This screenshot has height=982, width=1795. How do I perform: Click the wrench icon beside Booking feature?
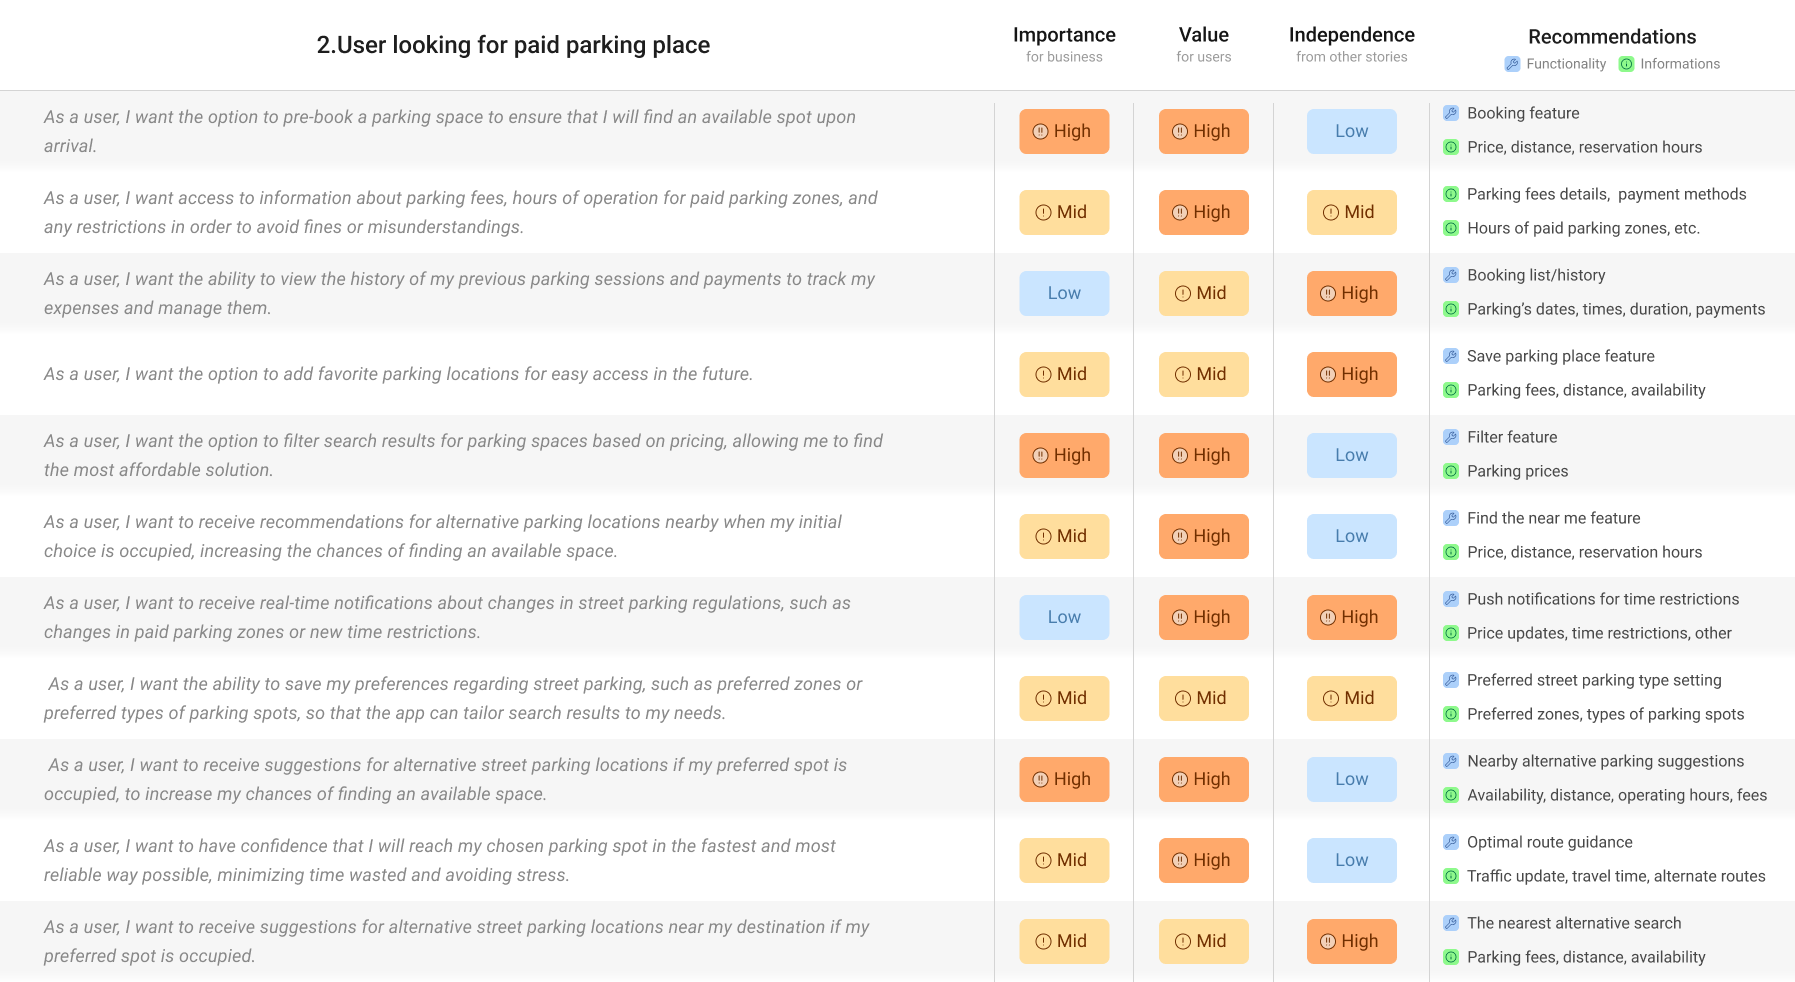(1451, 113)
